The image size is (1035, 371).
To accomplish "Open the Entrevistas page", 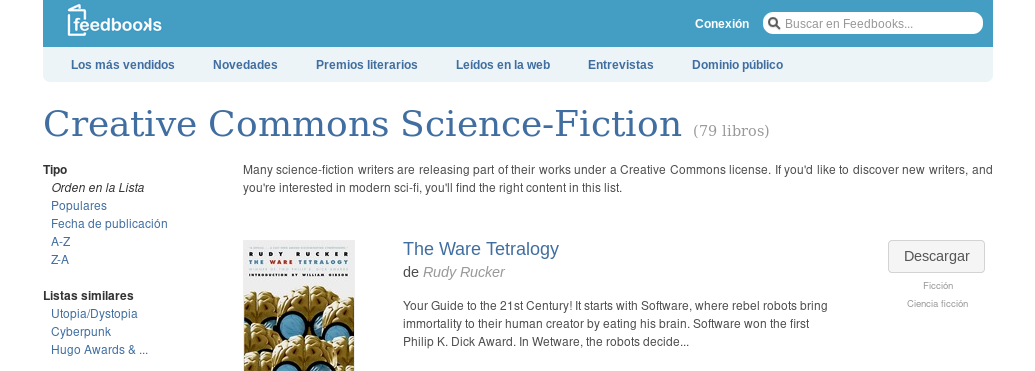I will click(620, 65).
